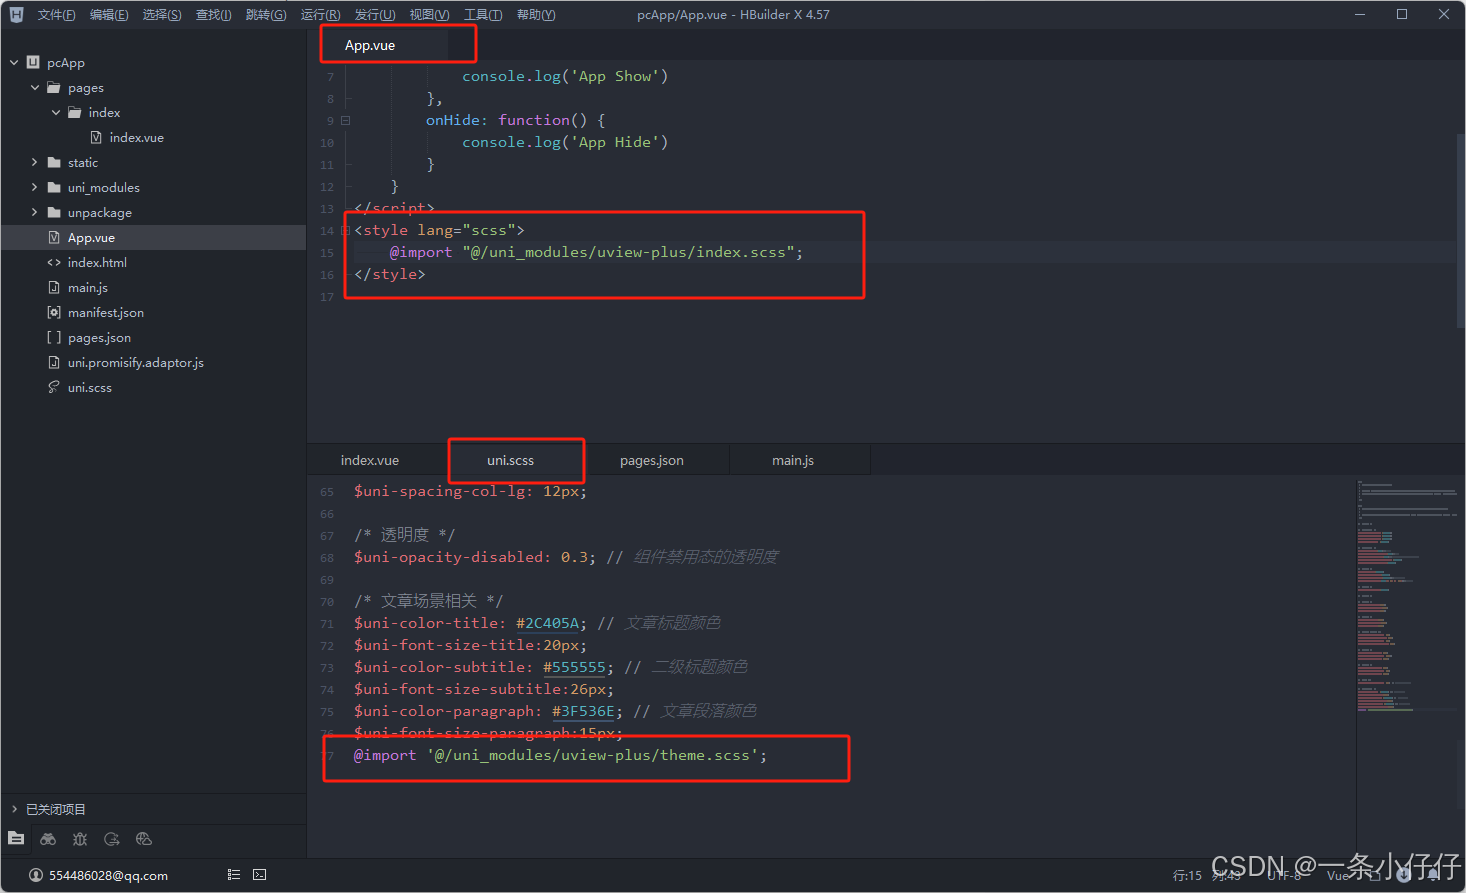Switch to the index.vue tab in lower editor
Screen dimensions: 1466x893
[370, 460]
